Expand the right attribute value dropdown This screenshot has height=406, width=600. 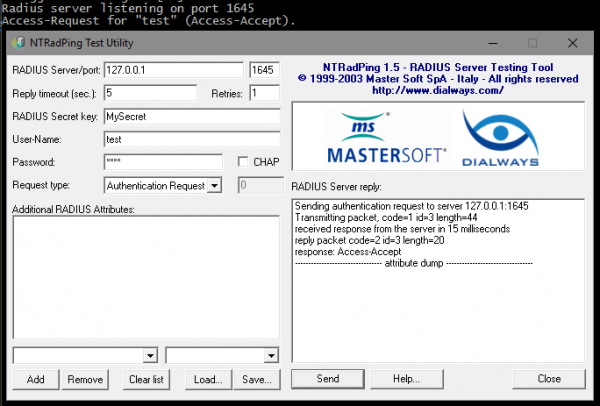point(271,356)
